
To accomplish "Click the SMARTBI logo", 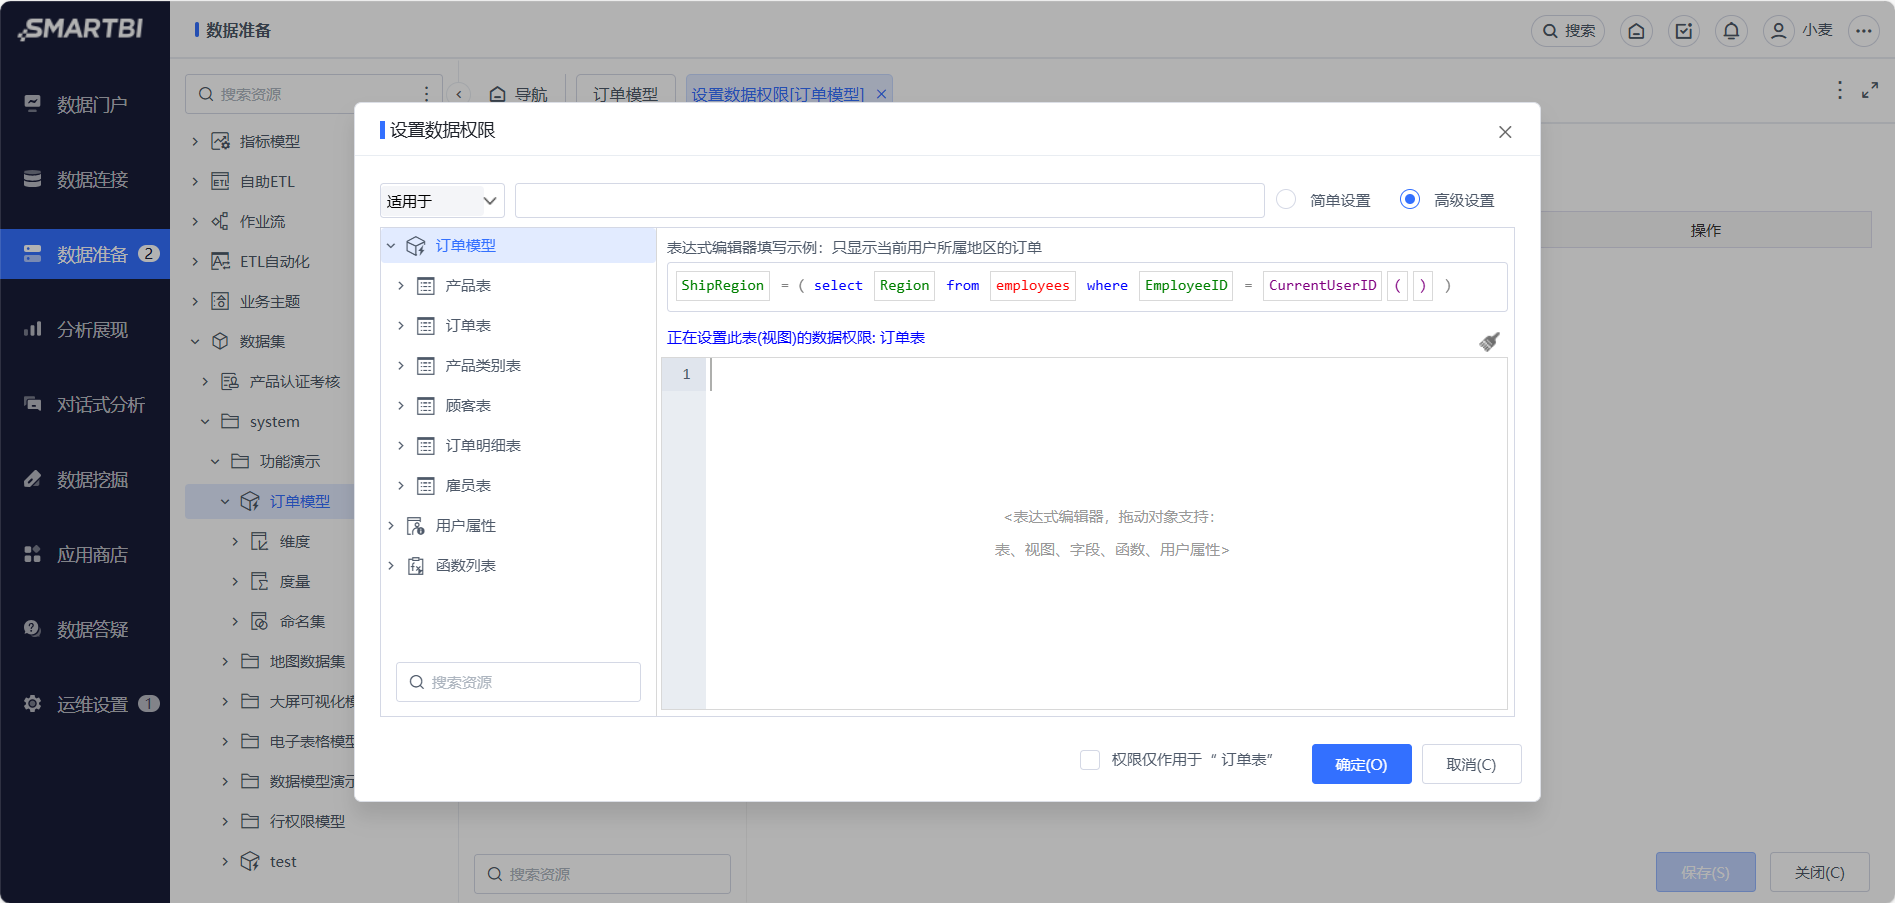I will pos(81,29).
